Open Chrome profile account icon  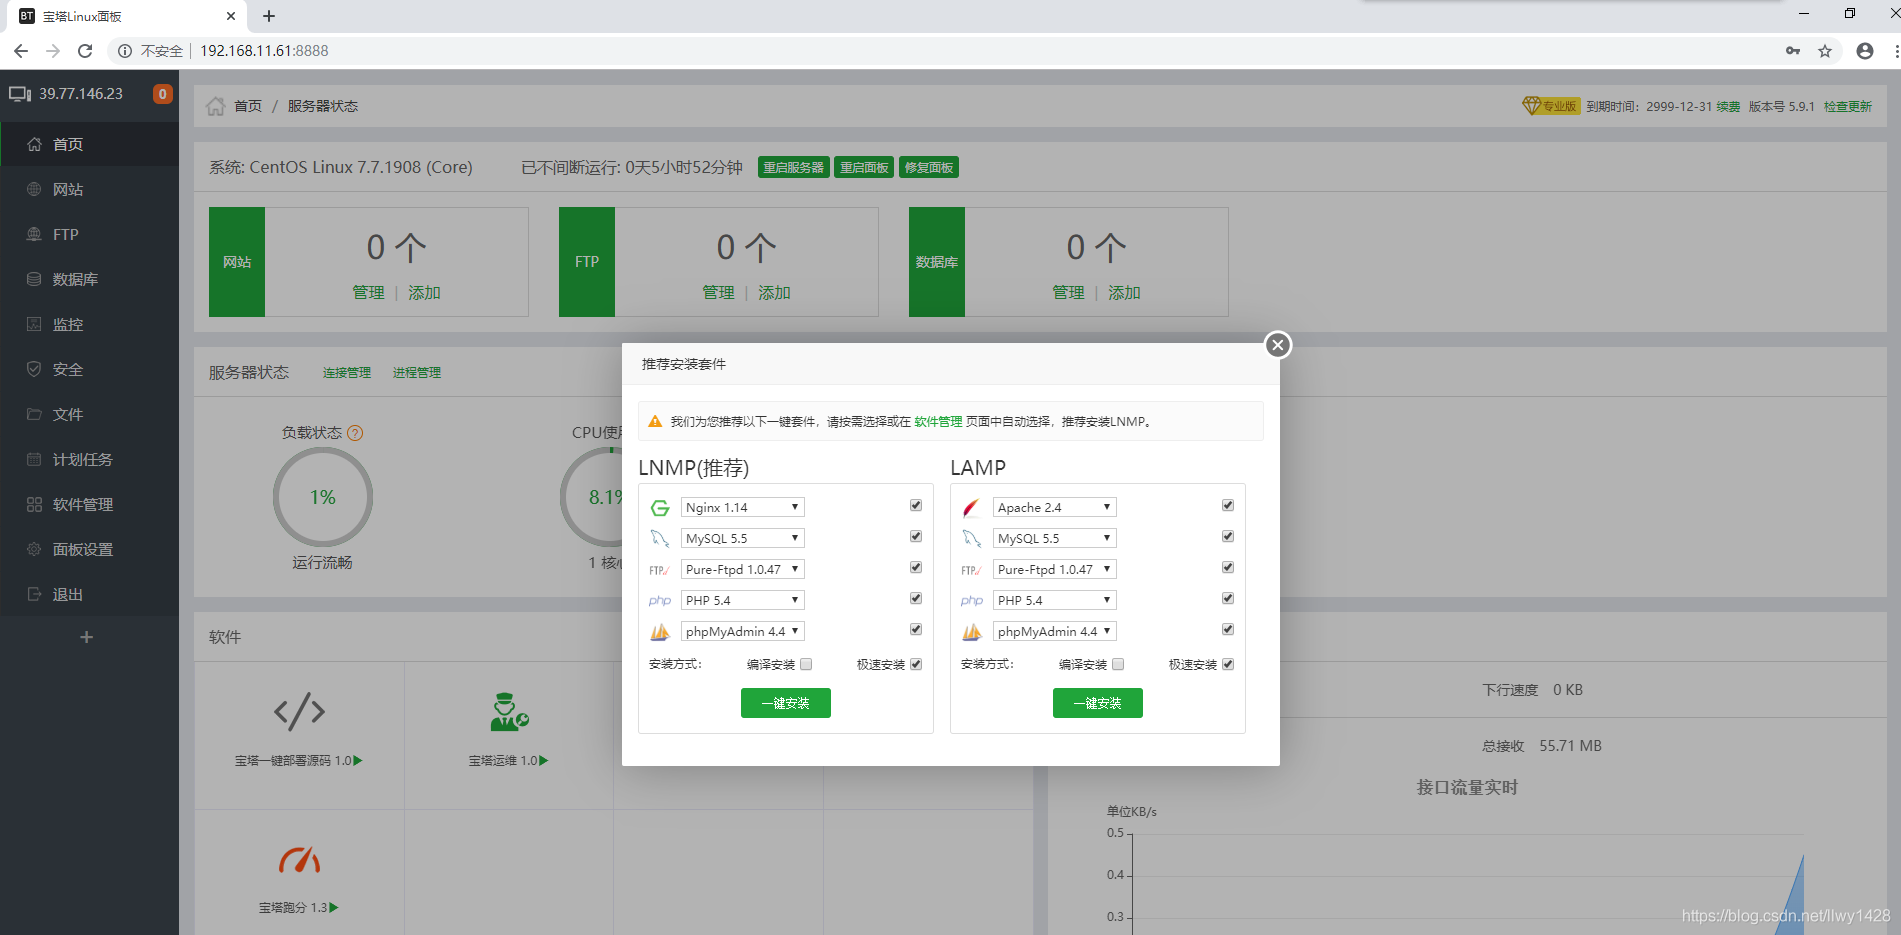pos(1865,51)
